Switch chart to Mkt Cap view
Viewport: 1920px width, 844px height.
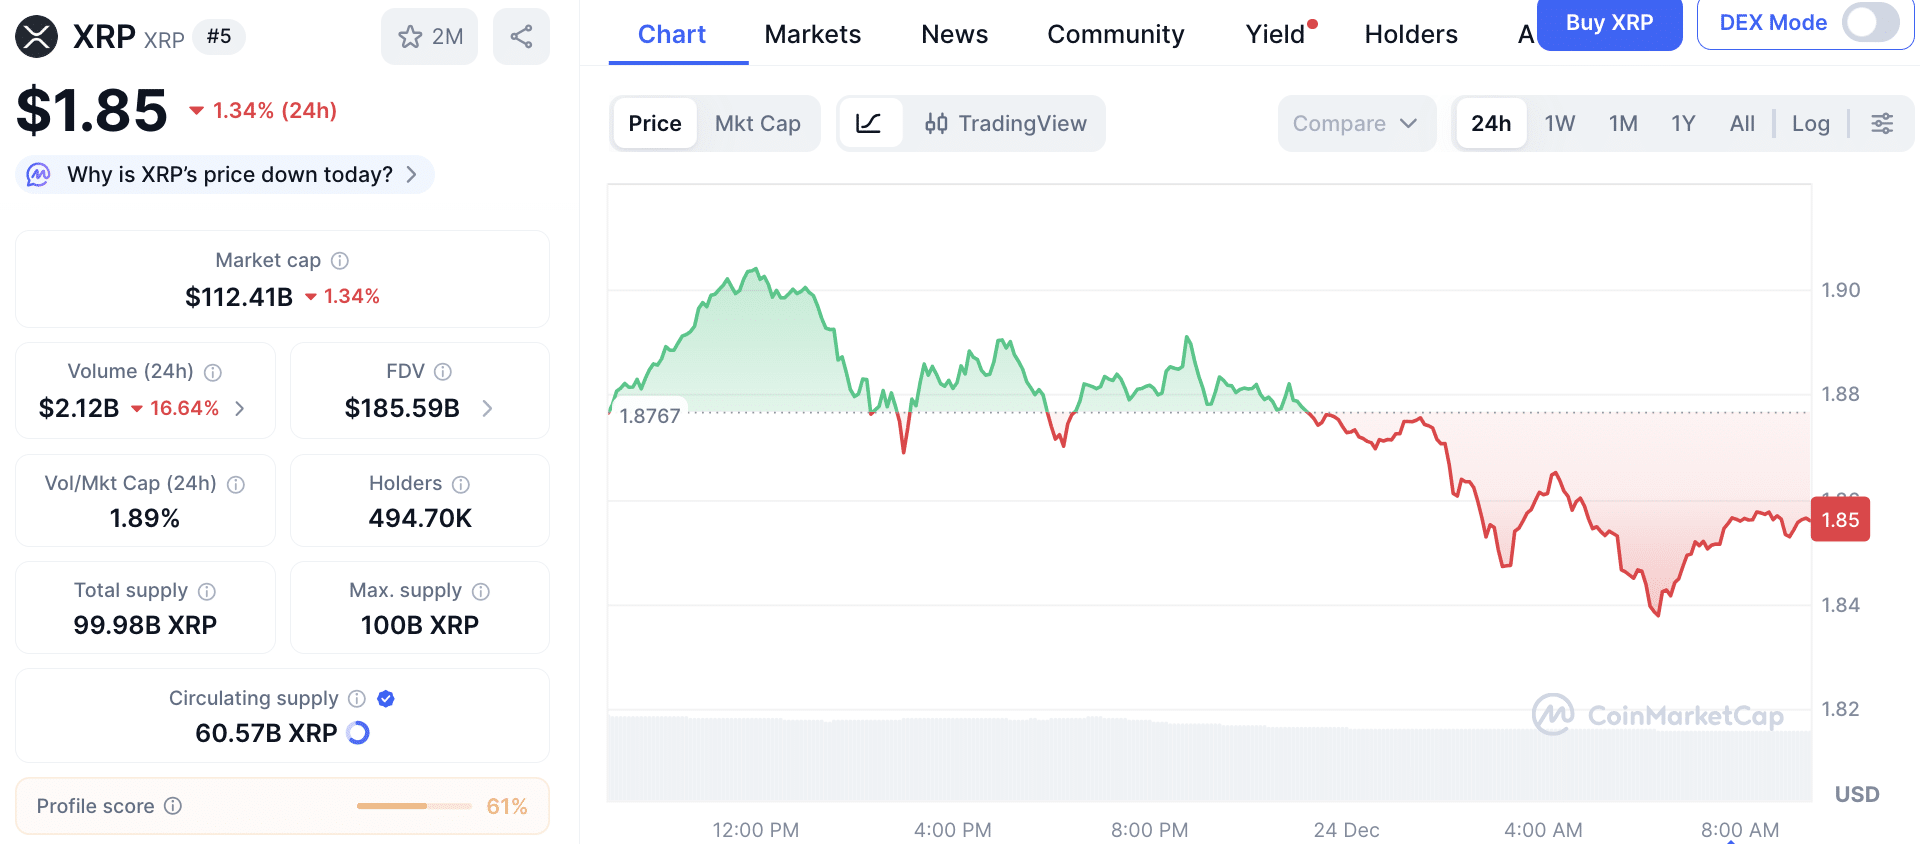757,123
